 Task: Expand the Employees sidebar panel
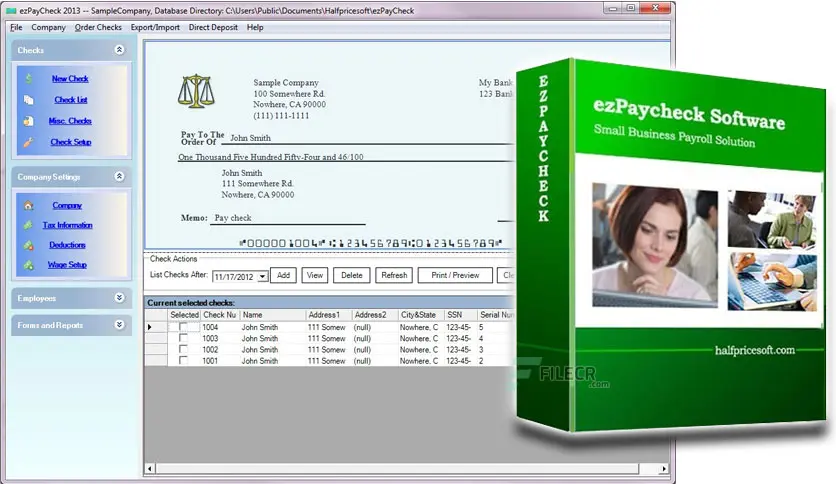click(x=119, y=297)
